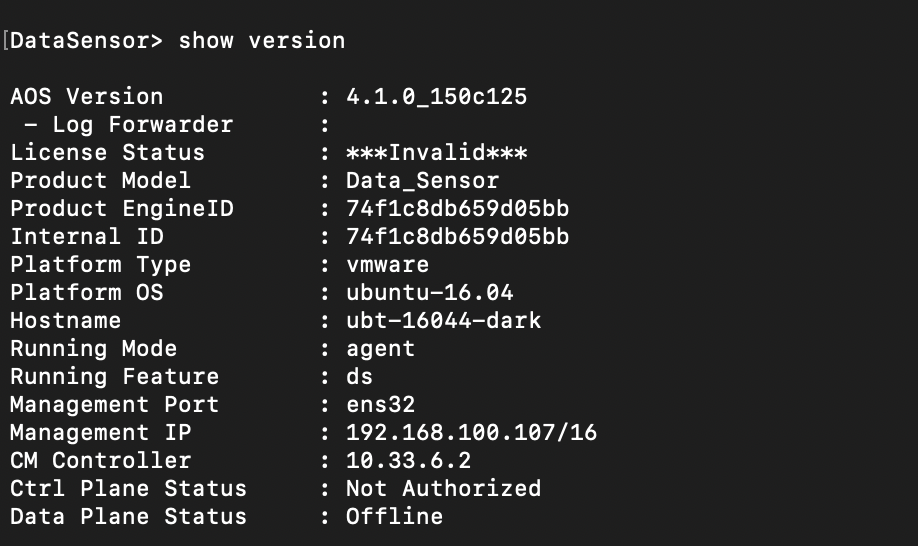This screenshot has height=546, width=918.
Task: Click the 'Offline' data plane status
Action: (x=394, y=517)
